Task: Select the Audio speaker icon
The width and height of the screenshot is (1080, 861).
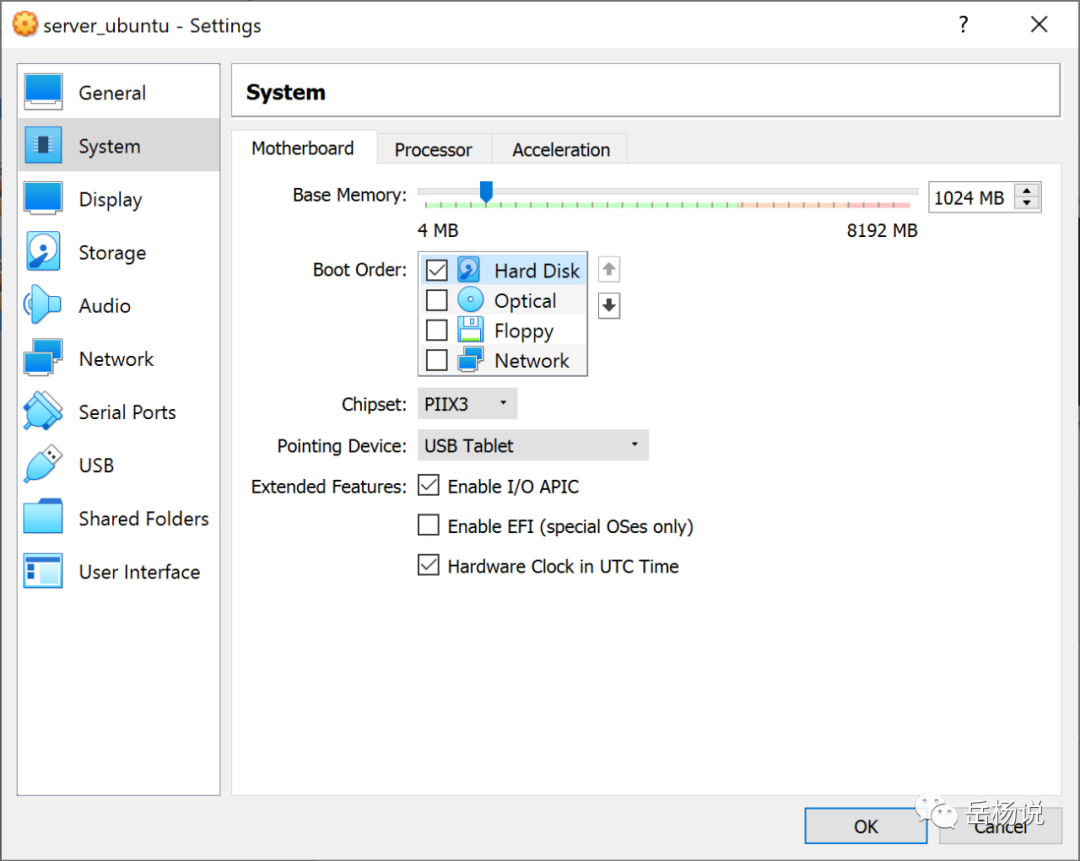Action: (43, 304)
